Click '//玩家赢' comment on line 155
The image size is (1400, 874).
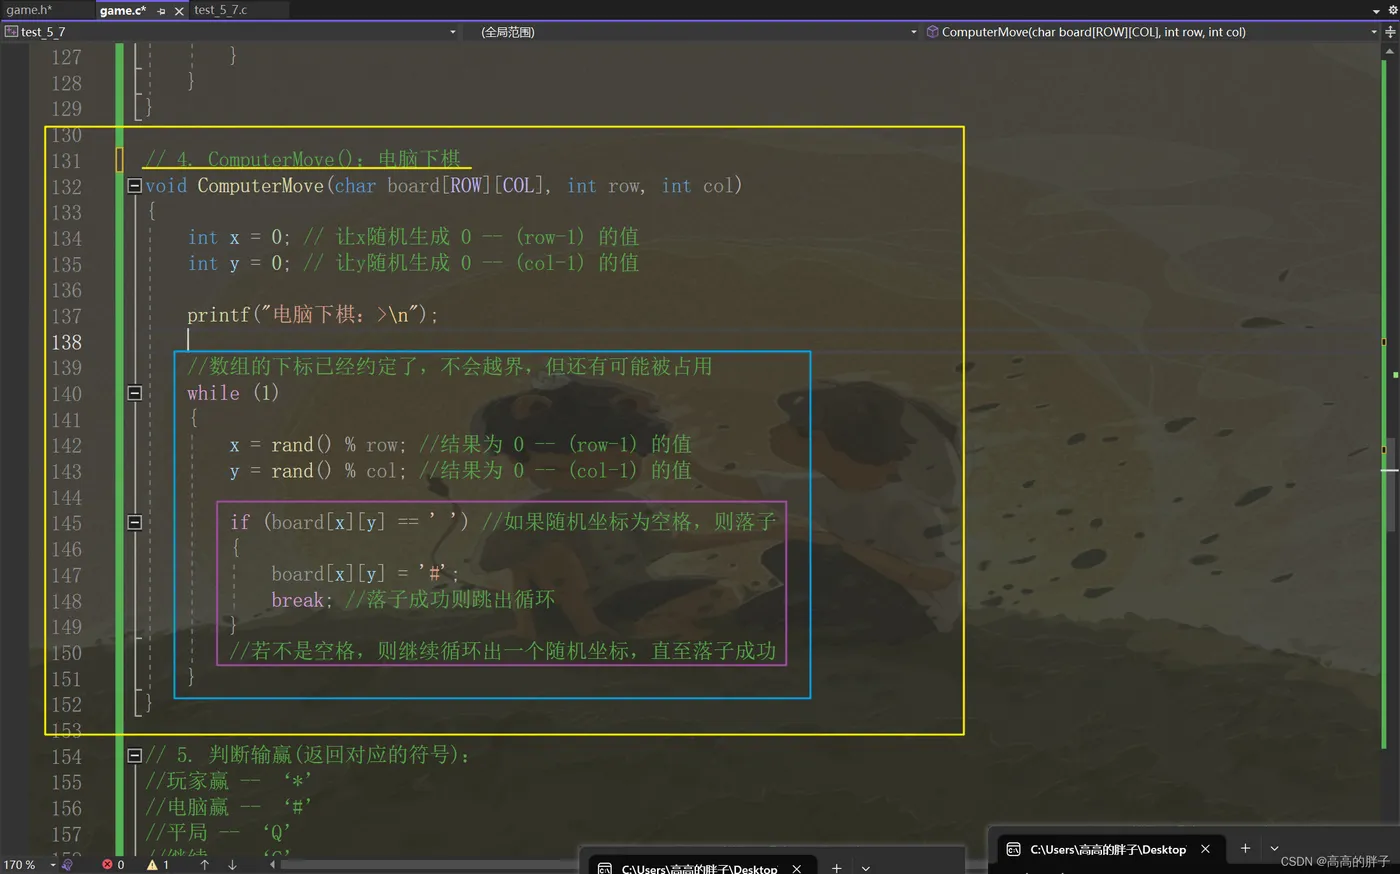[x=228, y=781]
